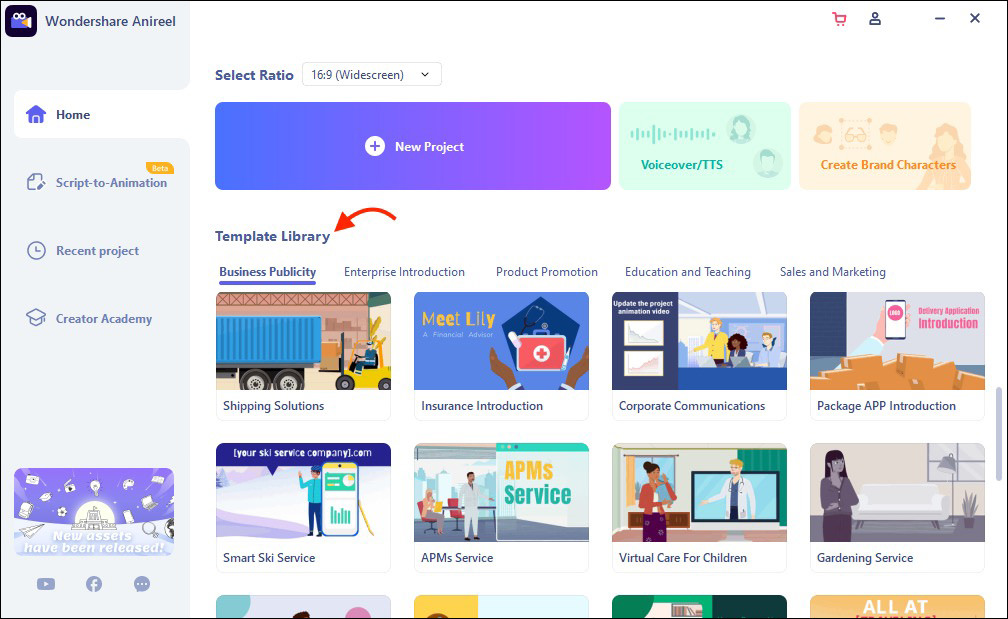Click the Corporate Communications caption text

click(692, 406)
